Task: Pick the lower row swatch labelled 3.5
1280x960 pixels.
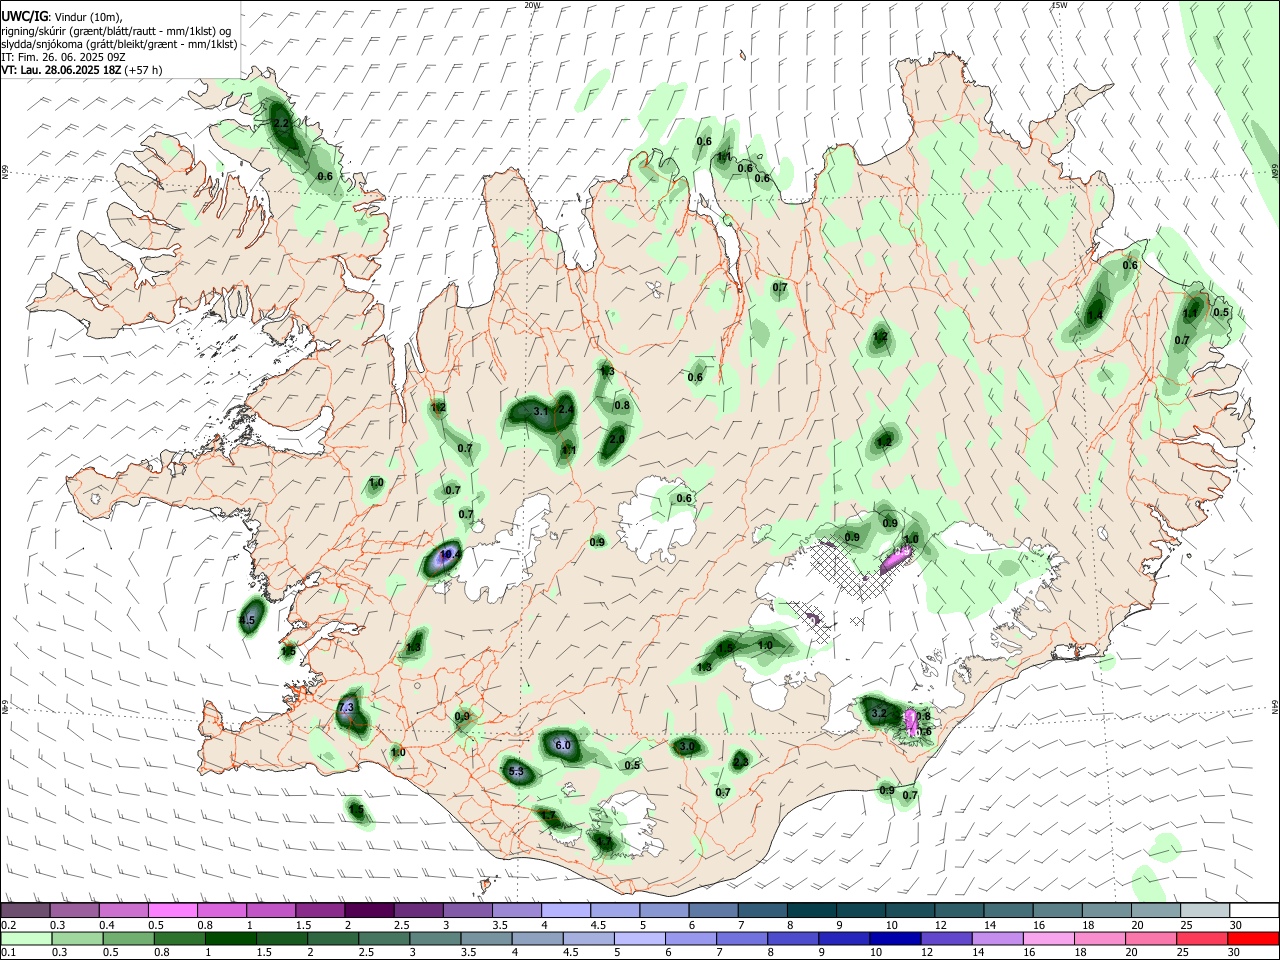Action: [486, 938]
